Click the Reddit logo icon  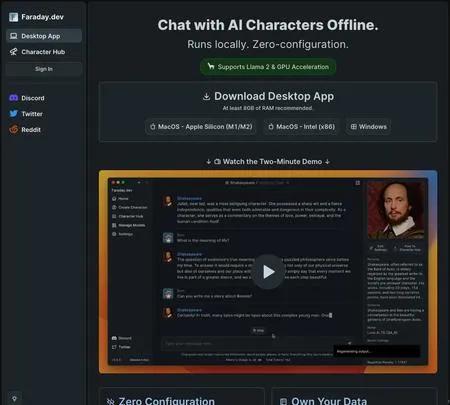[13, 129]
